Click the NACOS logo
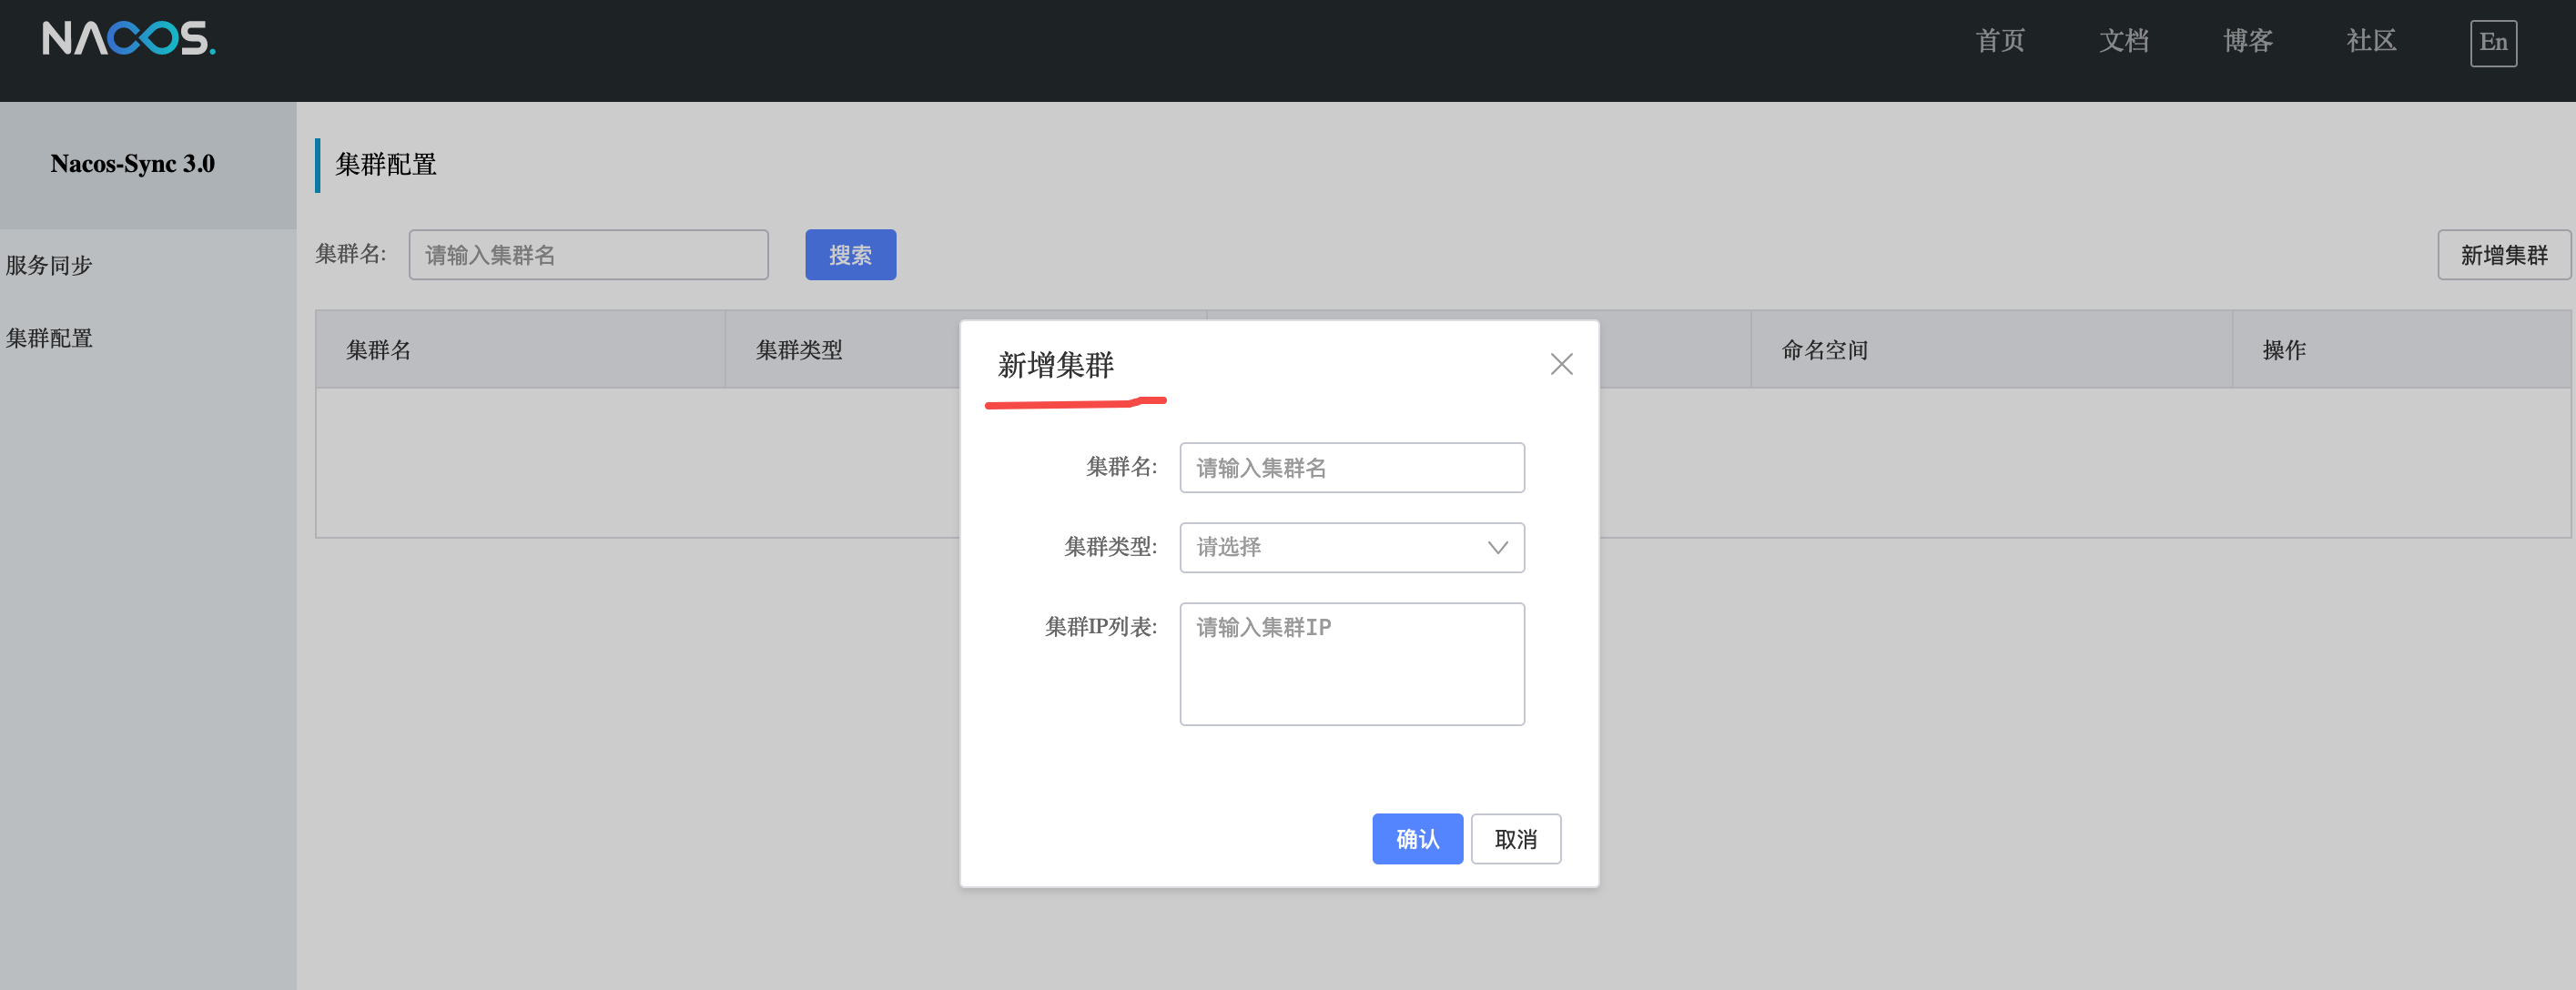Screen dimensions: 2576x990 (128, 40)
